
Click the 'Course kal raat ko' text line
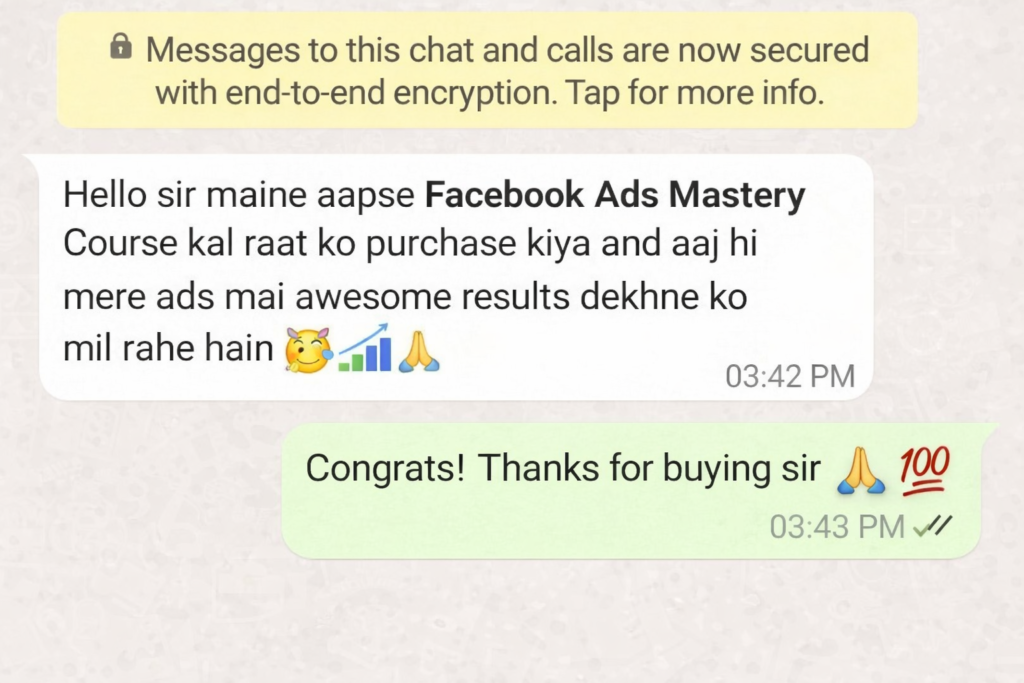[x=410, y=244]
